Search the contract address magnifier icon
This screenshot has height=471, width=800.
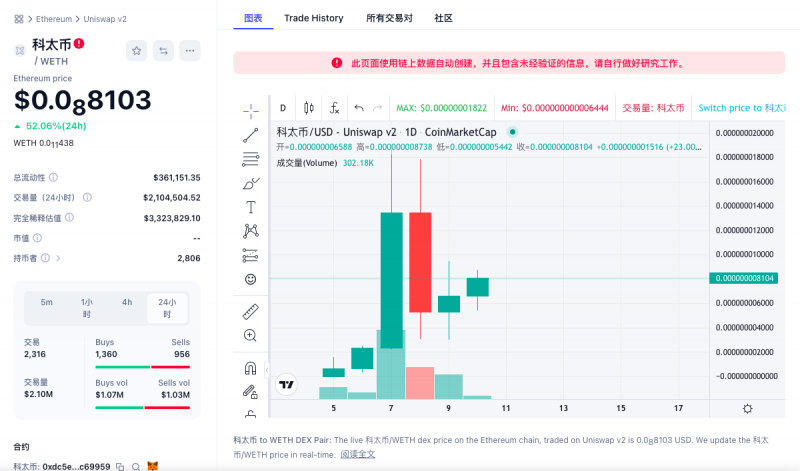click(136, 466)
